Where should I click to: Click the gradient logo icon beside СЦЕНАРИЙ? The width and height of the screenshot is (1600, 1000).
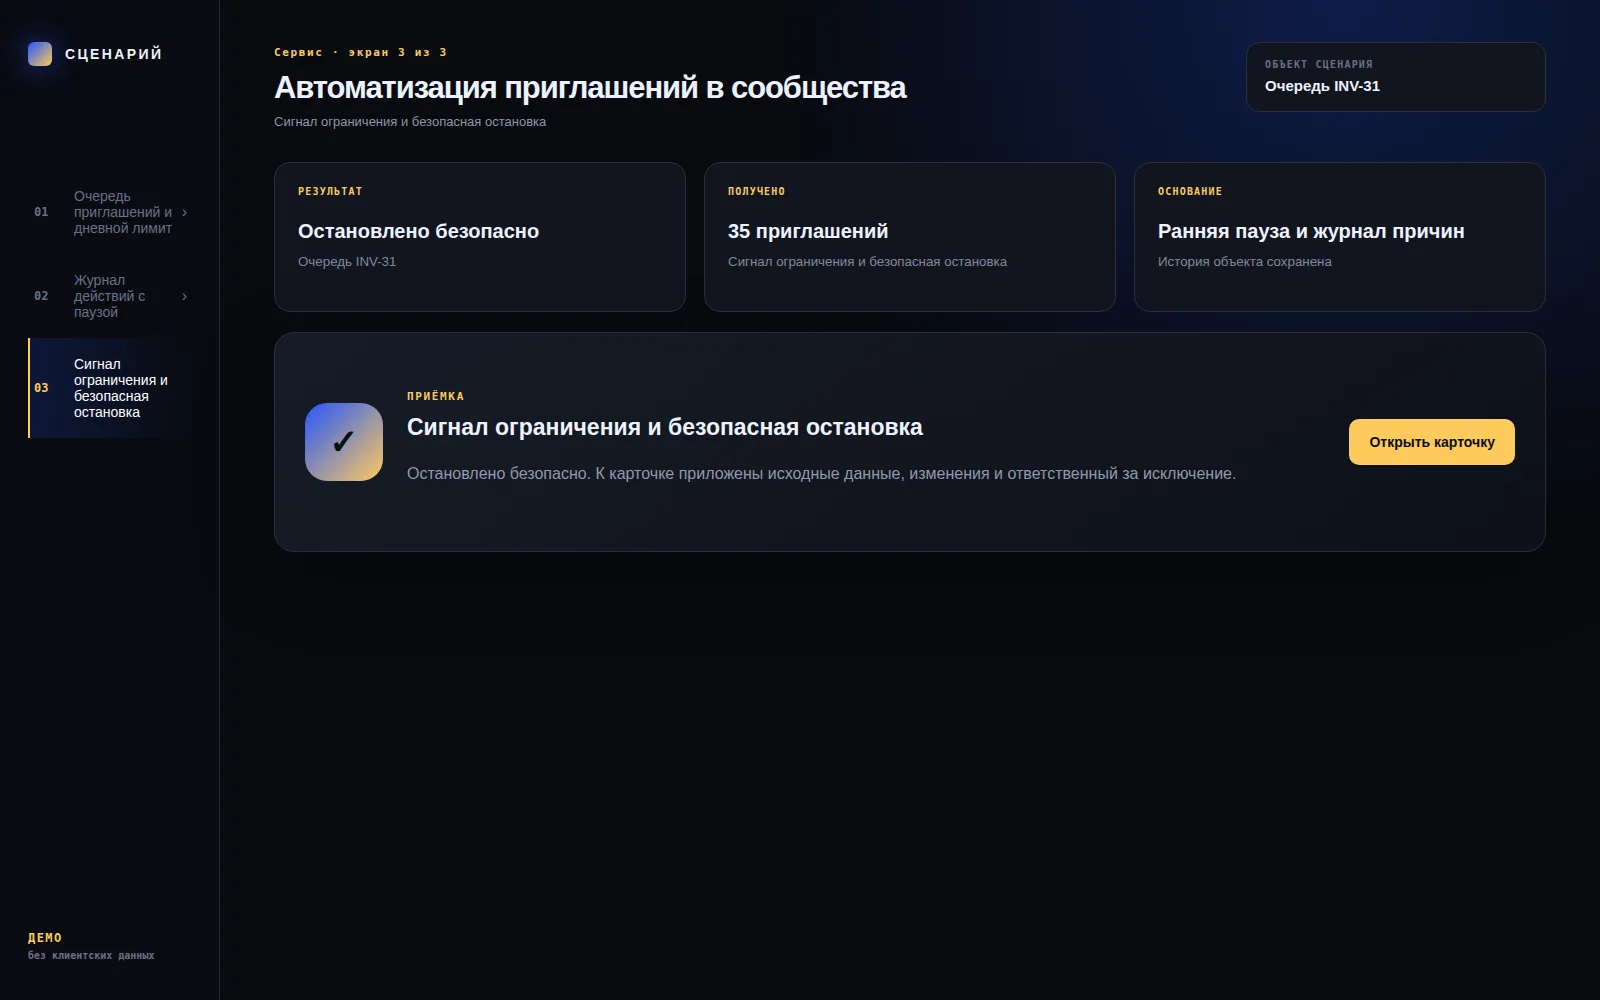coord(40,54)
